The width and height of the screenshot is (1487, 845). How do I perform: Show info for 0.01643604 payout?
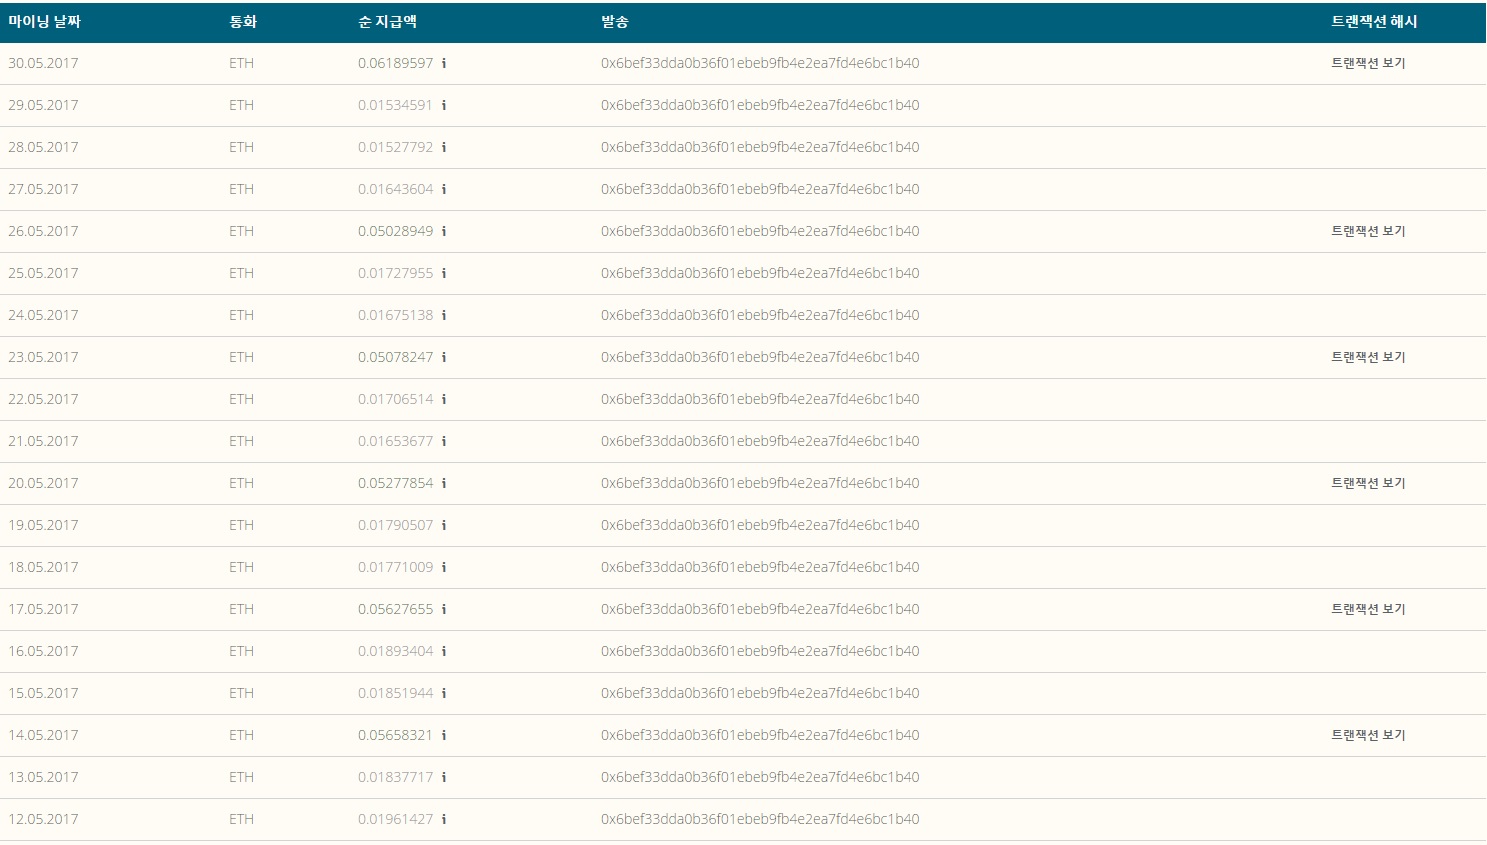(444, 189)
